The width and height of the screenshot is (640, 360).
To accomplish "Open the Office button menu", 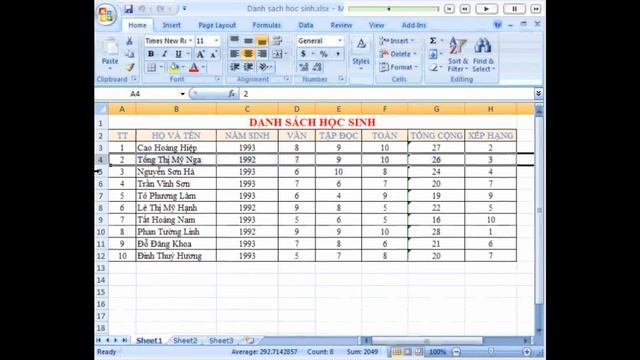I will click(x=106, y=14).
